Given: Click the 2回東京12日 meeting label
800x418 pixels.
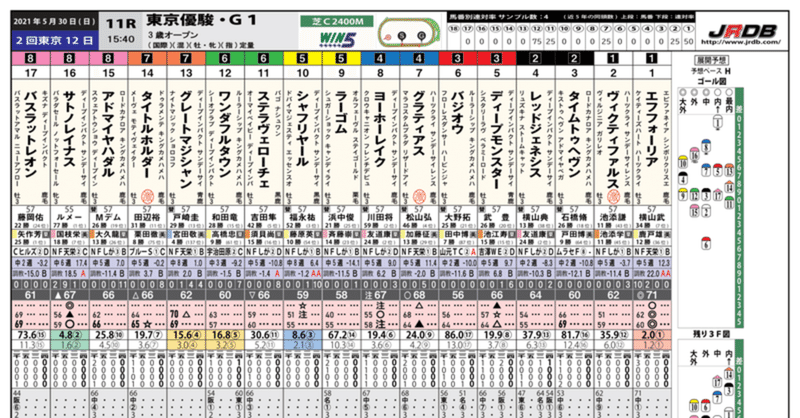Looking at the screenshot, I should (55, 40).
